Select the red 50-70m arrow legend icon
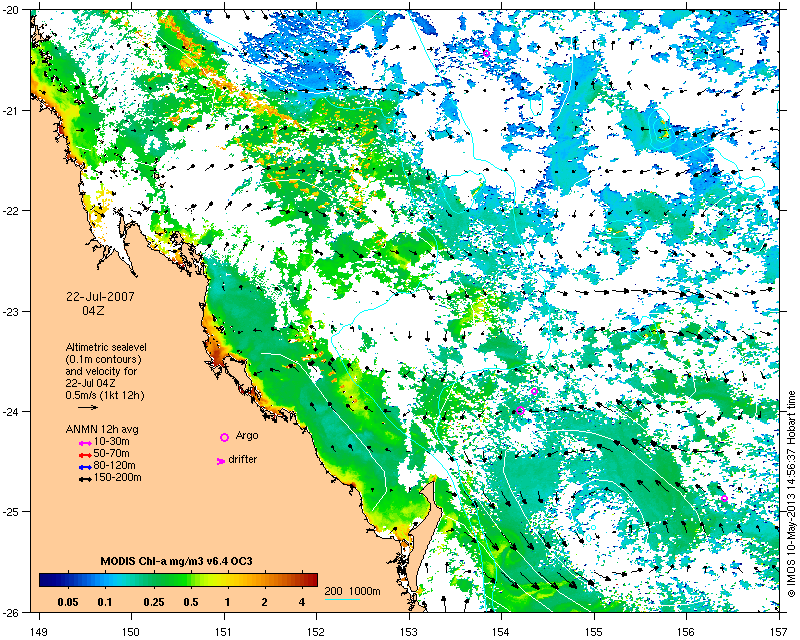800x640 pixels. pyautogui.click(x=85, y=455)
